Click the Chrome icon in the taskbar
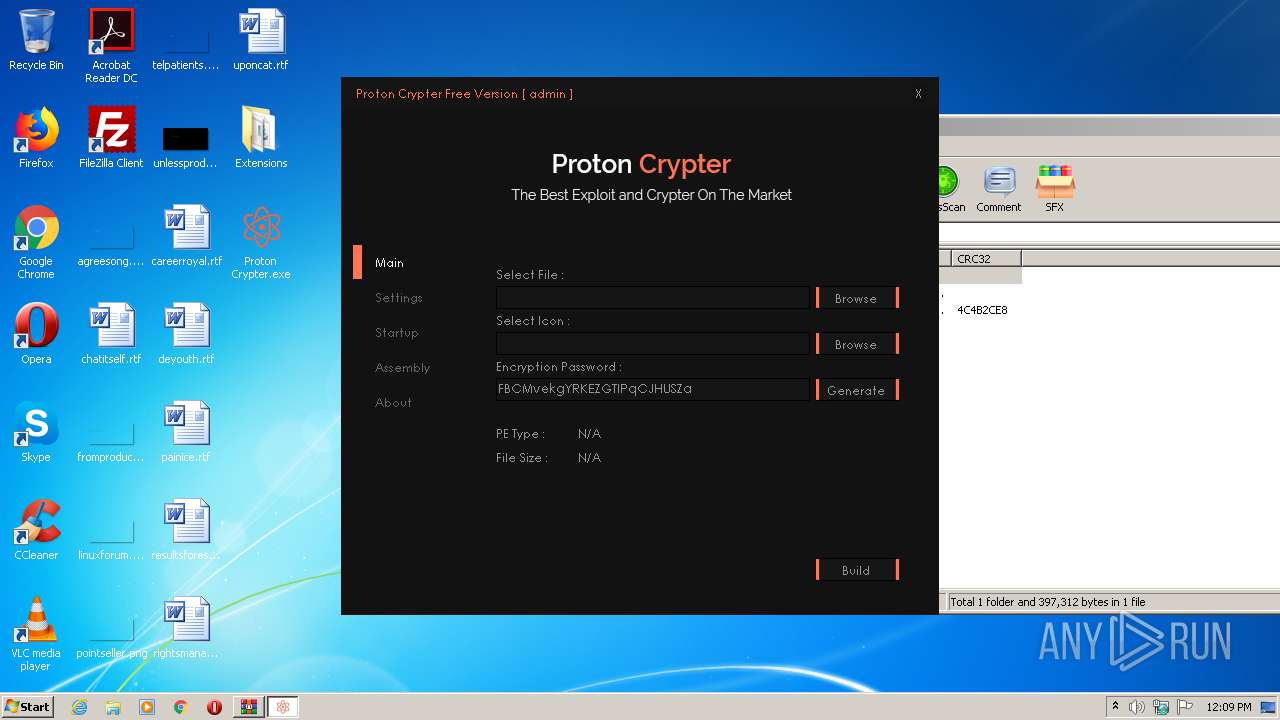This screenshot has height=720, width=1280. pos(180,707)
